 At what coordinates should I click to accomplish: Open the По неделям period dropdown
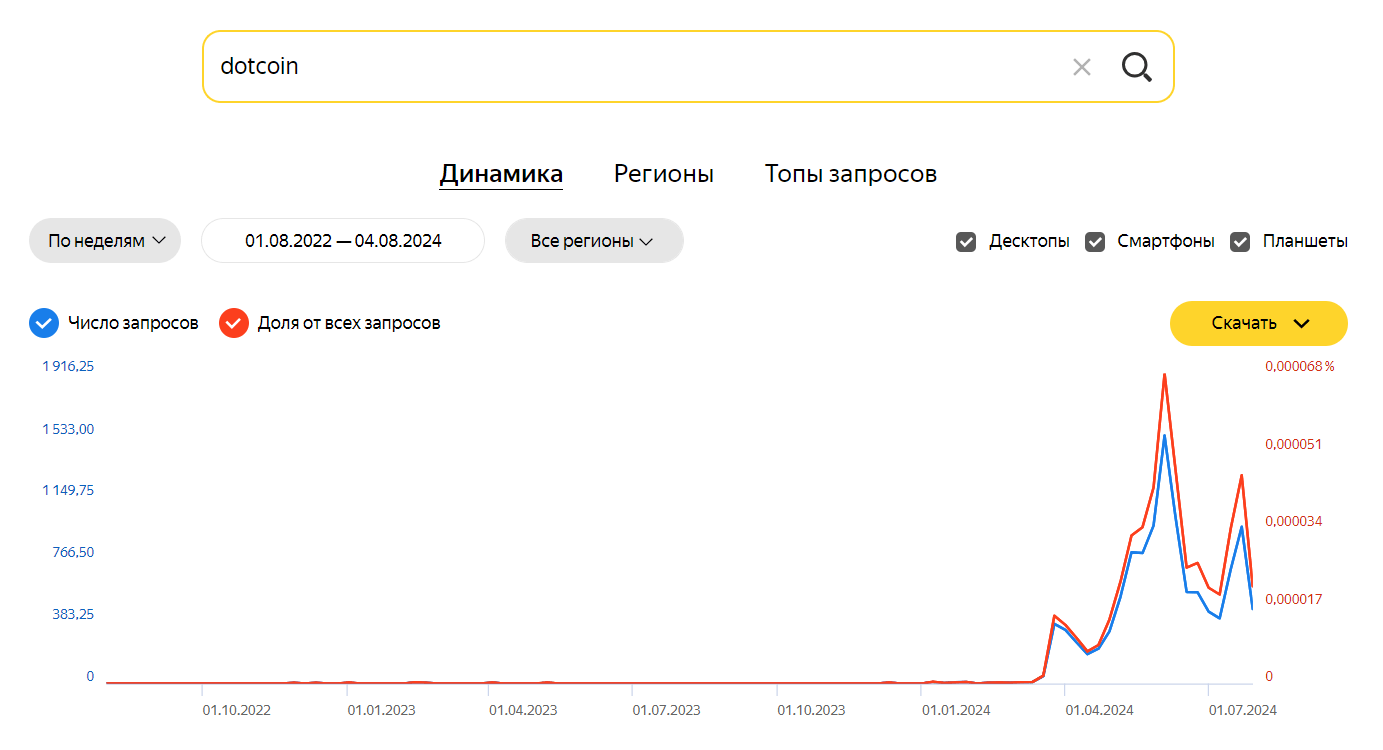[105, 241]
